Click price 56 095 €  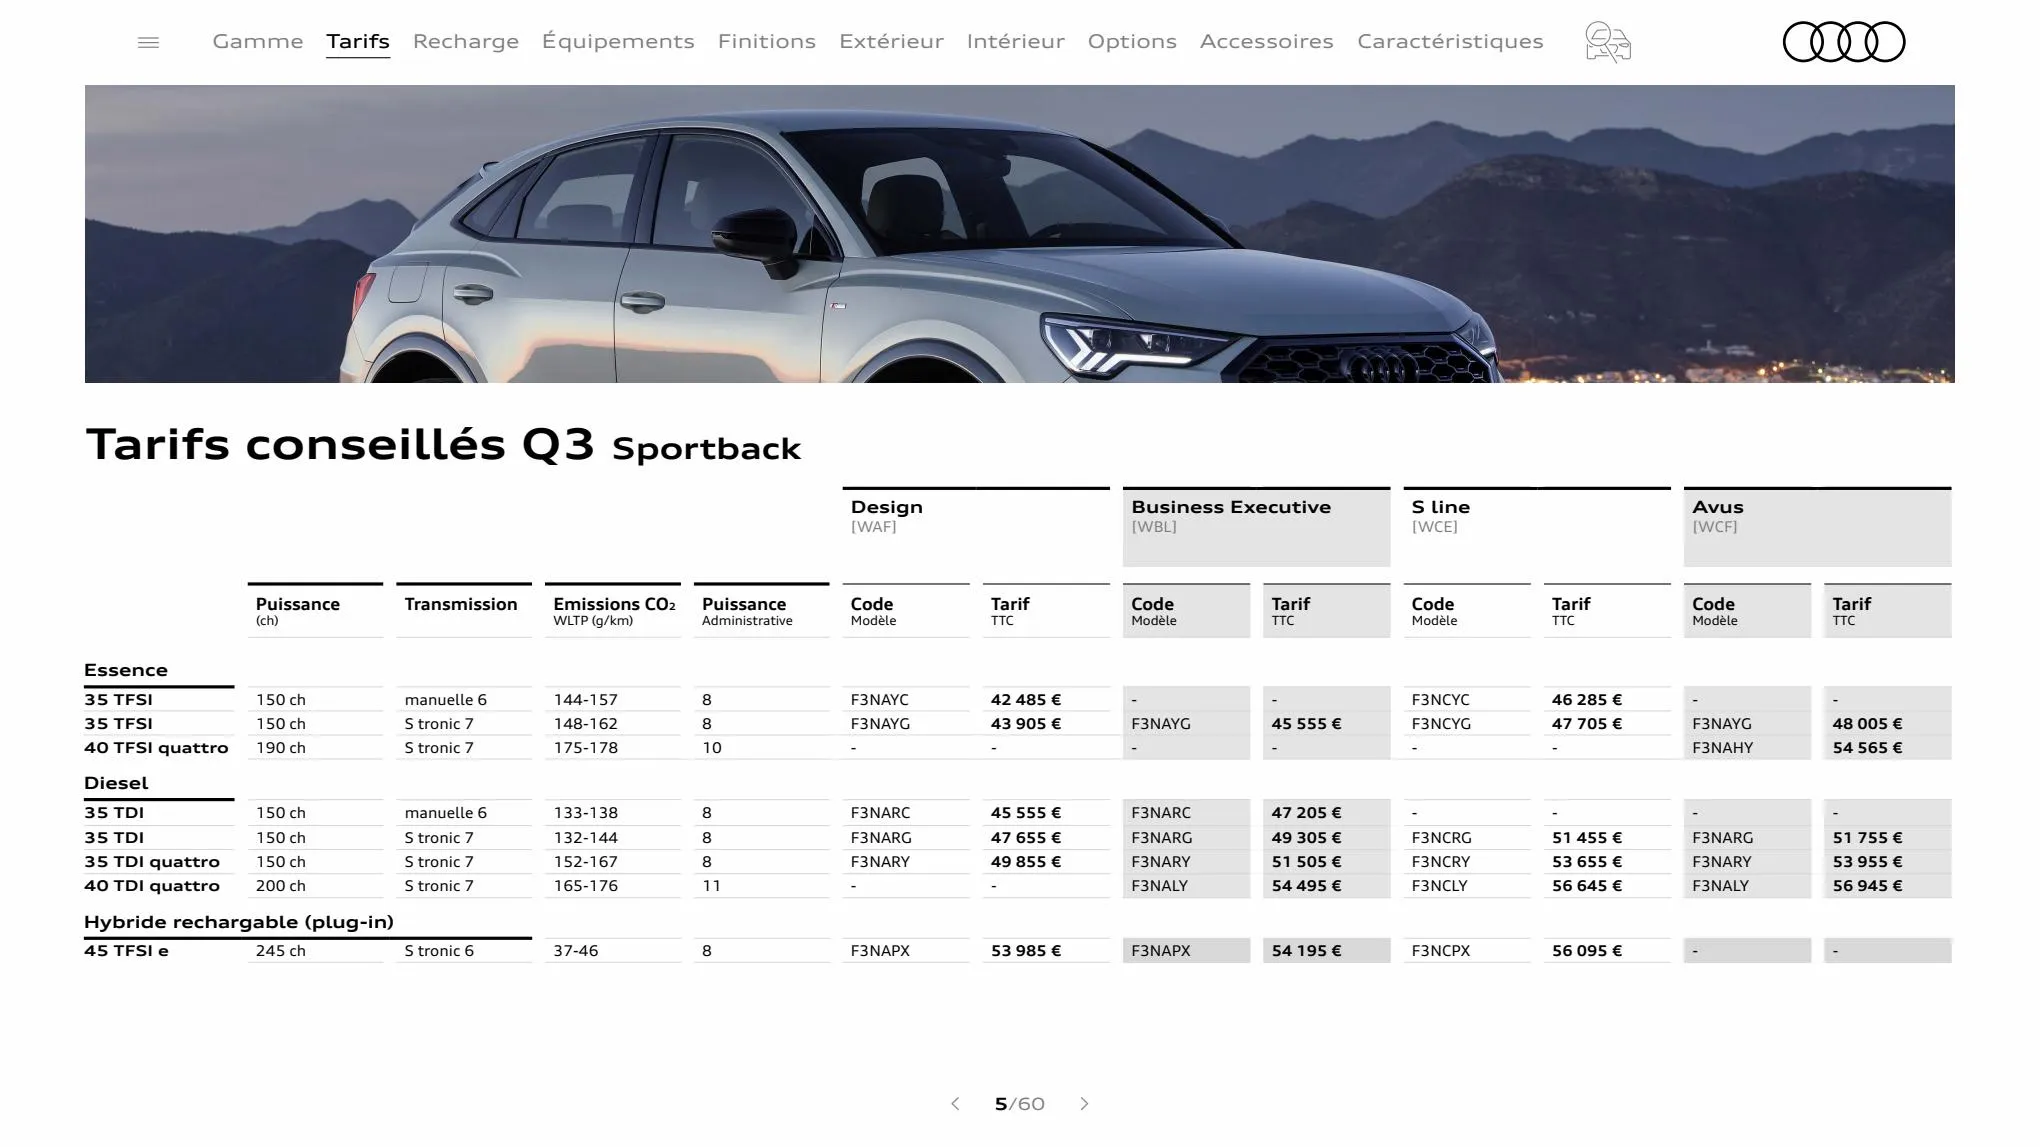click(1587, 951)
